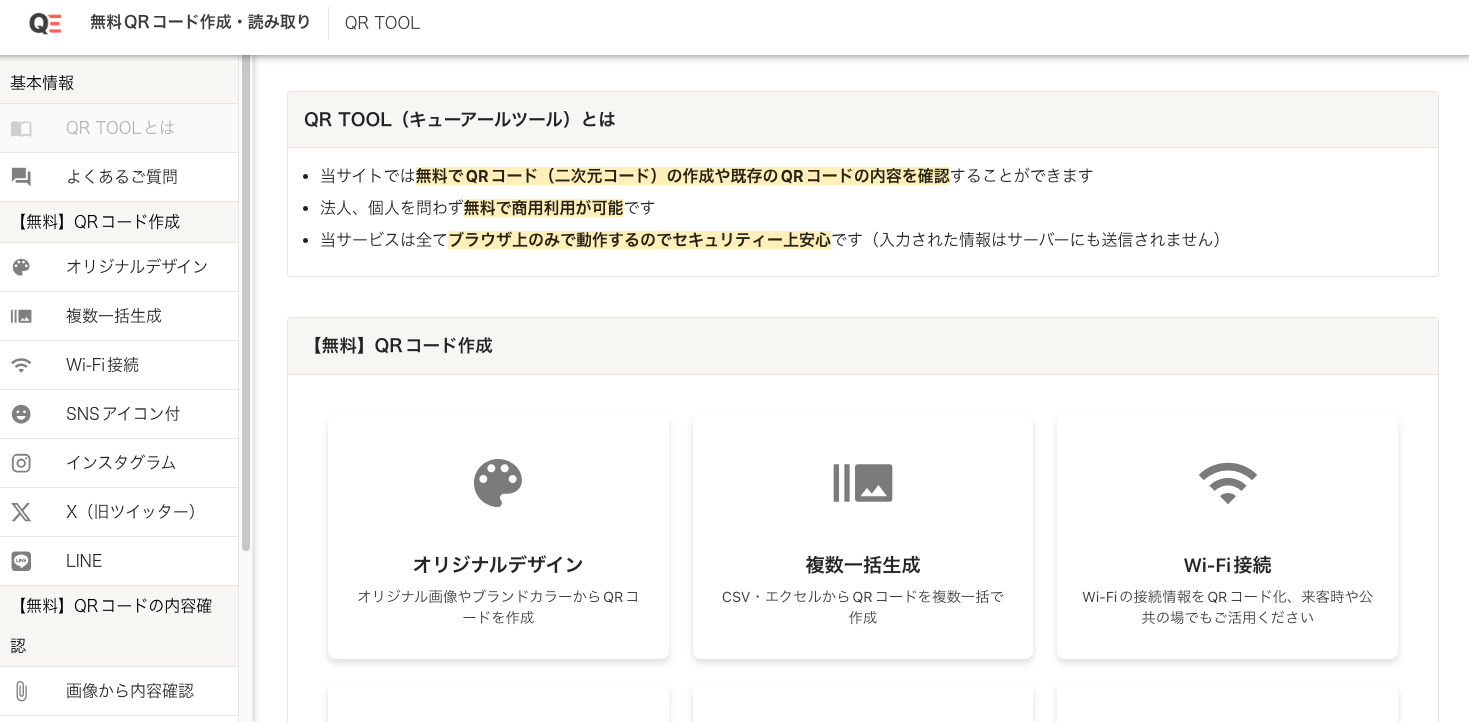
Task: Click the paperclip icon for 画像から内容確認
Action: (x=23, y=691)
